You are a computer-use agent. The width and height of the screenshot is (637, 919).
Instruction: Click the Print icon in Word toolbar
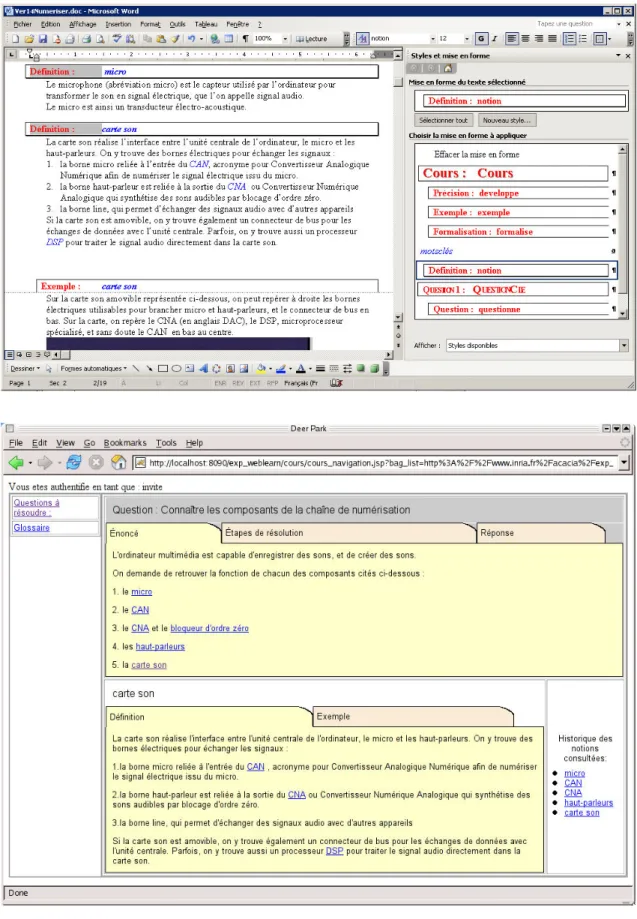pos(87,39)
